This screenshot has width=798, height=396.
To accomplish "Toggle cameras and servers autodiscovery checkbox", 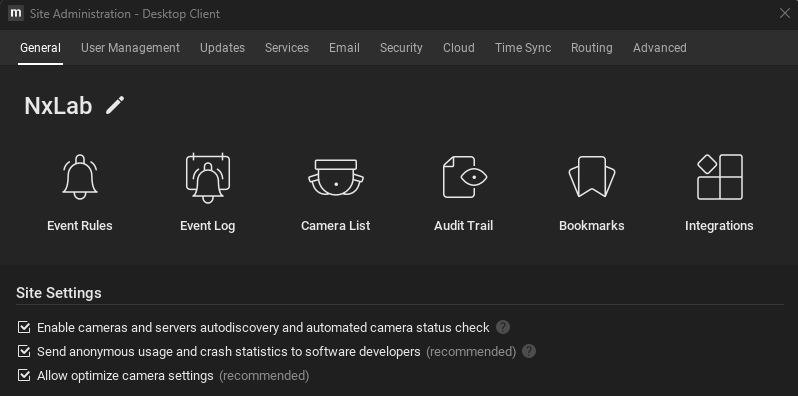I will 24,327.
